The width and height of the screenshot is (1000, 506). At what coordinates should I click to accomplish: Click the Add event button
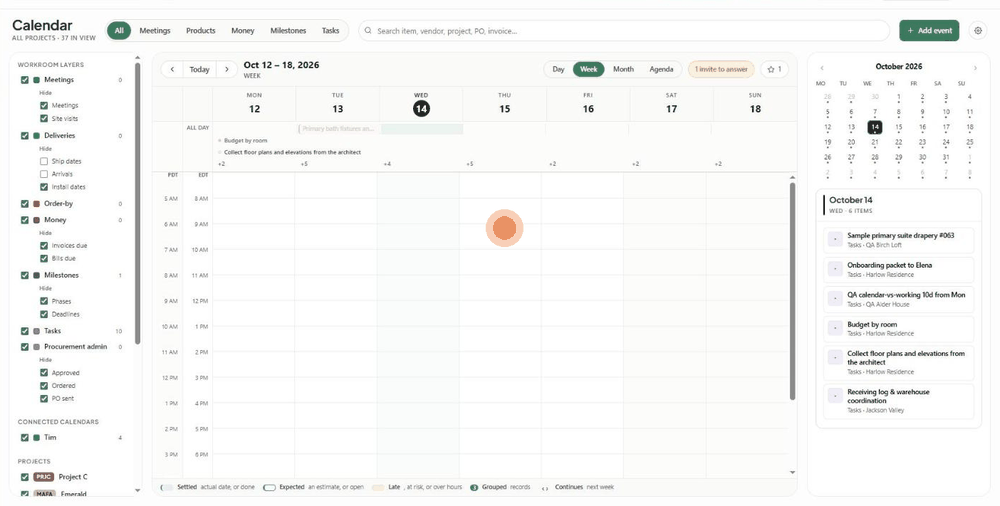click(929, 31)
